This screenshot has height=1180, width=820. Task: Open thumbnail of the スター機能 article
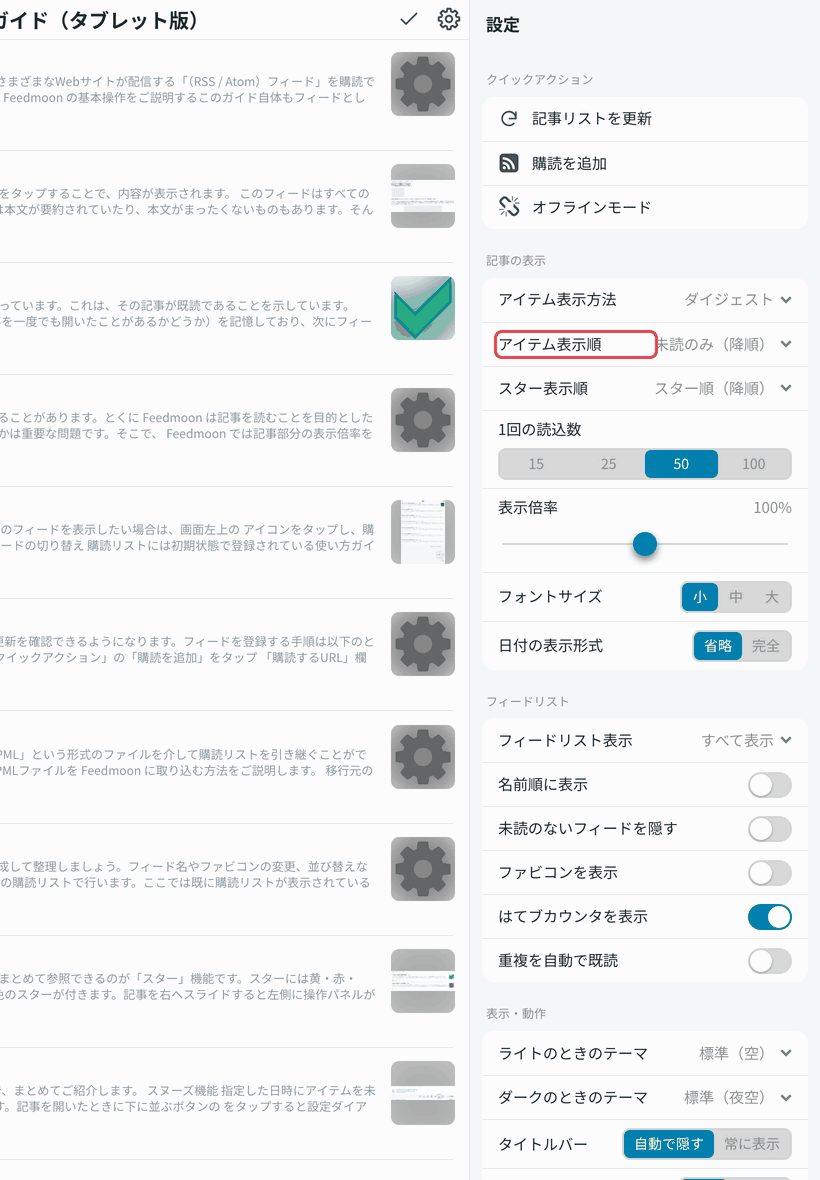point(423,981)
